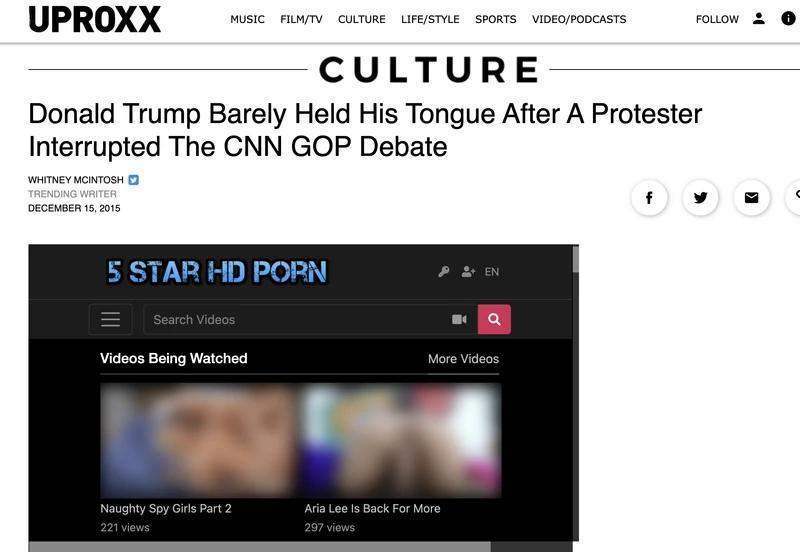Share article by email icon
The image size is (800, 552).
[752, 197]
